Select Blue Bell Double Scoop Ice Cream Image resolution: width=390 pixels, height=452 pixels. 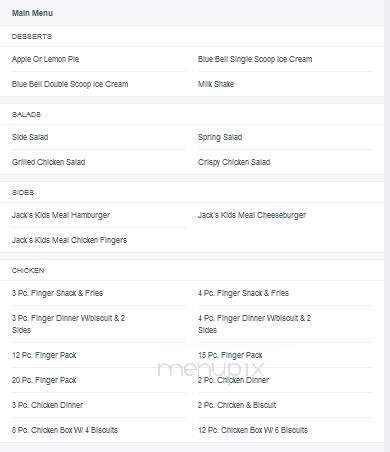70,84
